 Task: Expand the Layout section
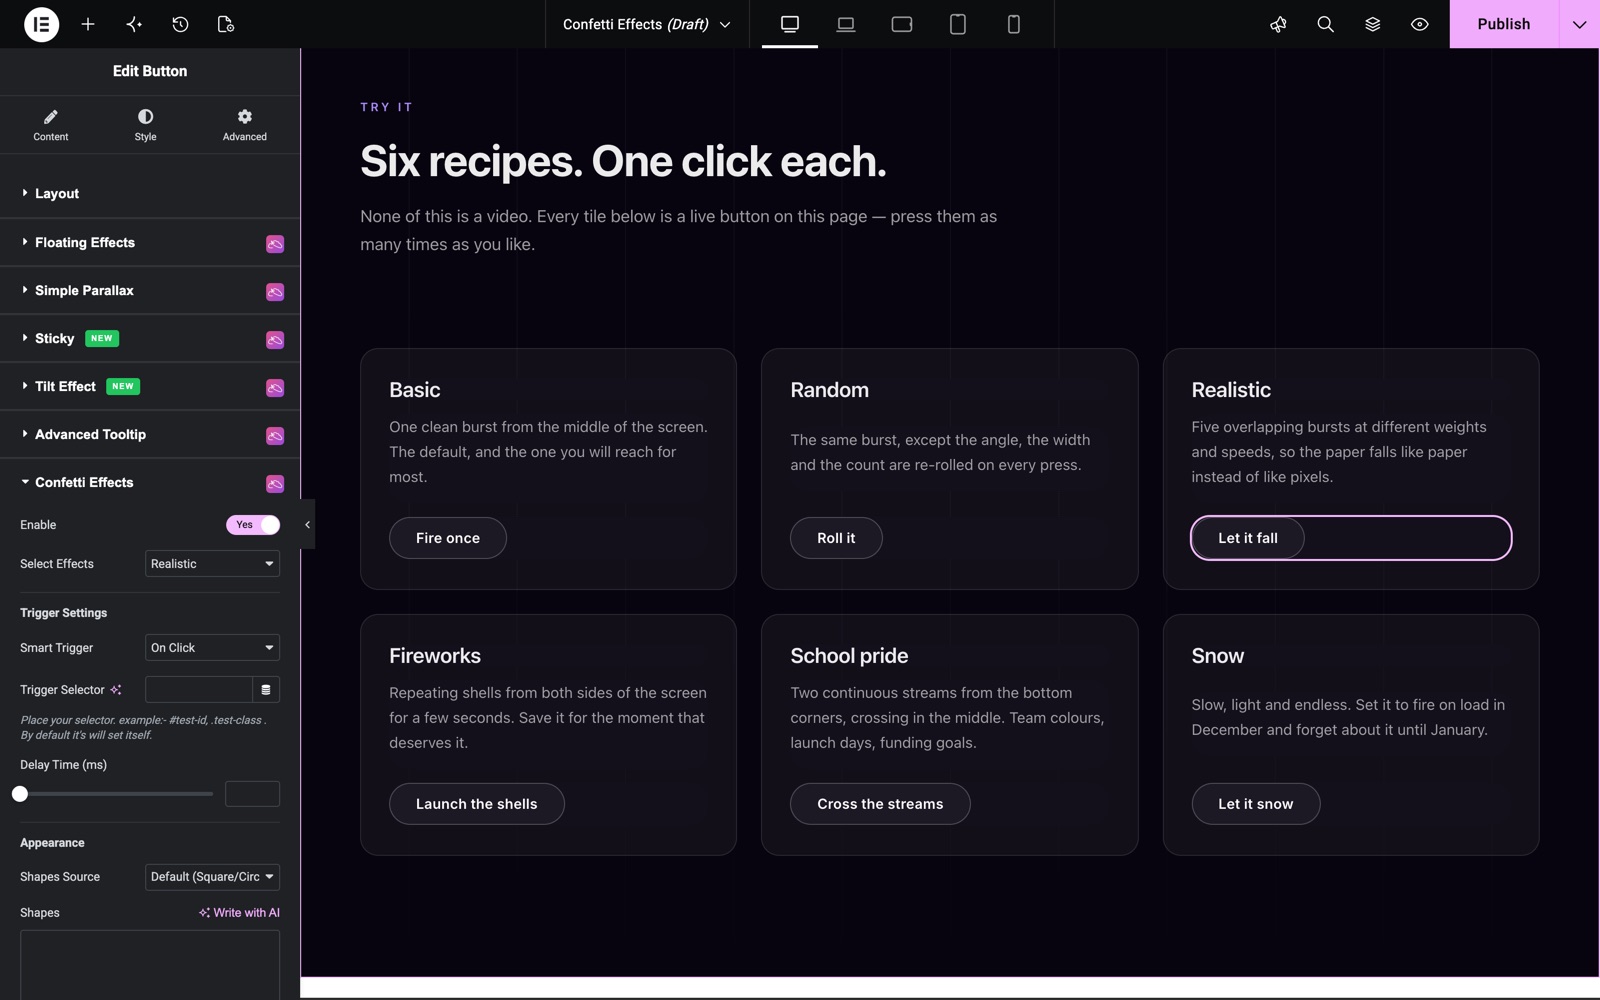[150, 194]
